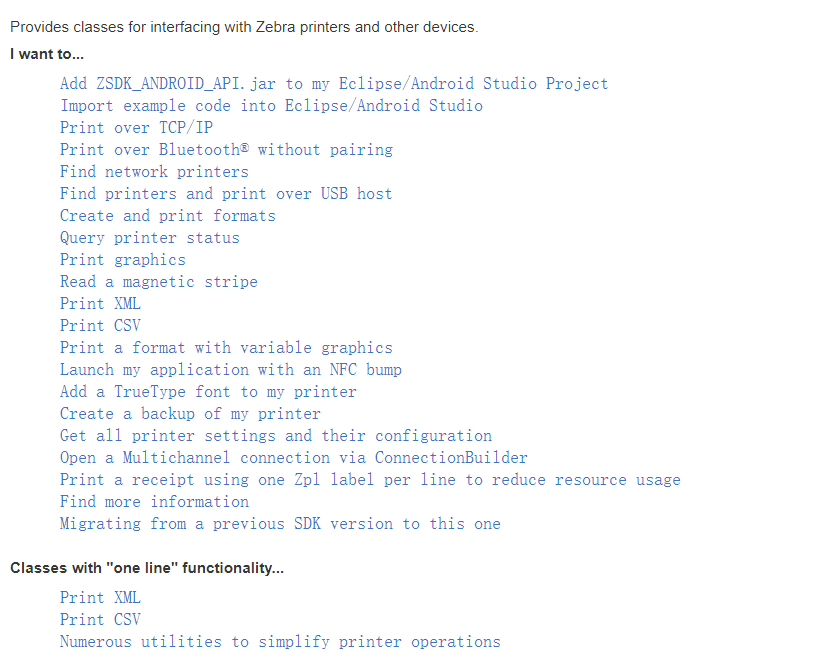Viewport: 836px width, 666px height.
Task: Click the 'Find more information' link
Action: (x=154, y=502)
